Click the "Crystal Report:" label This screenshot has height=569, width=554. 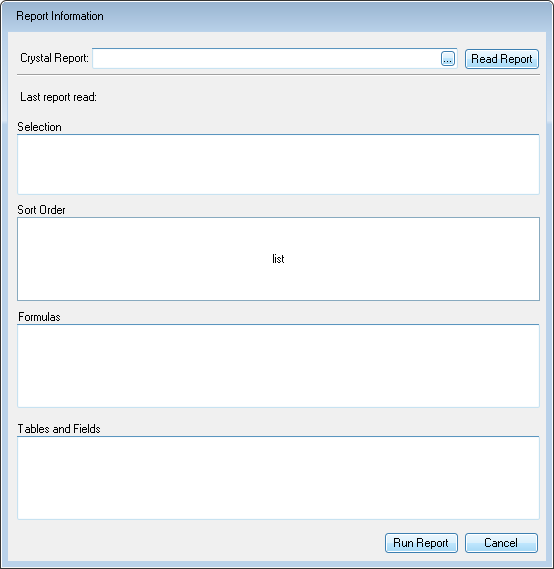54,58
